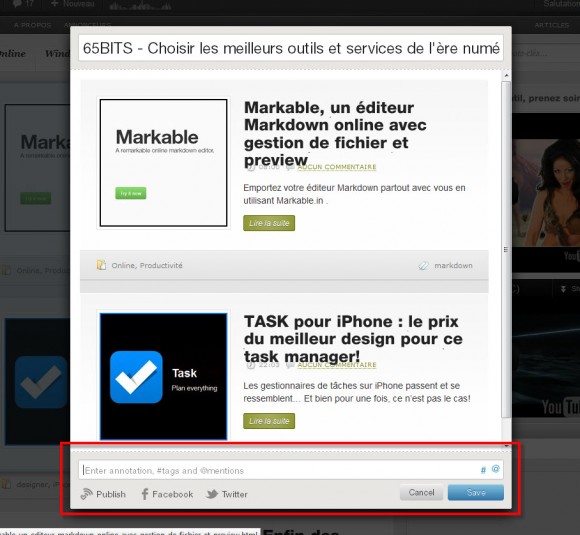This screenshot has width=580, height=535.
Task: Toggle Twitter sharing option
Action: [x=227, y=494]
